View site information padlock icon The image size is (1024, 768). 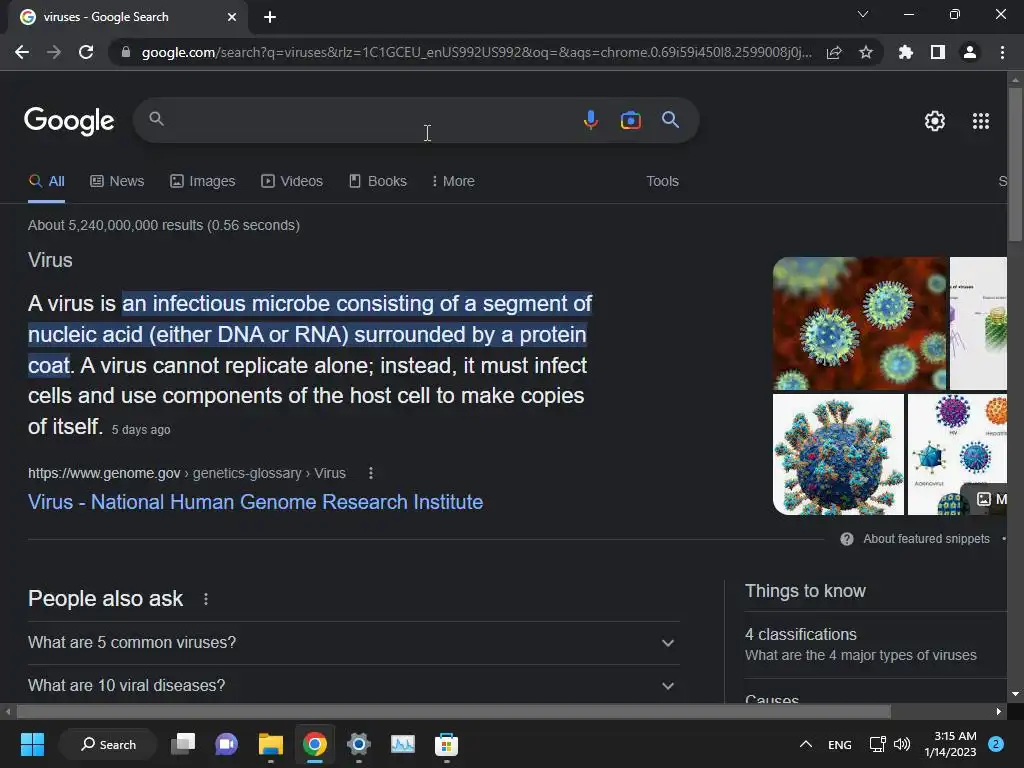[x=125, y=52]
